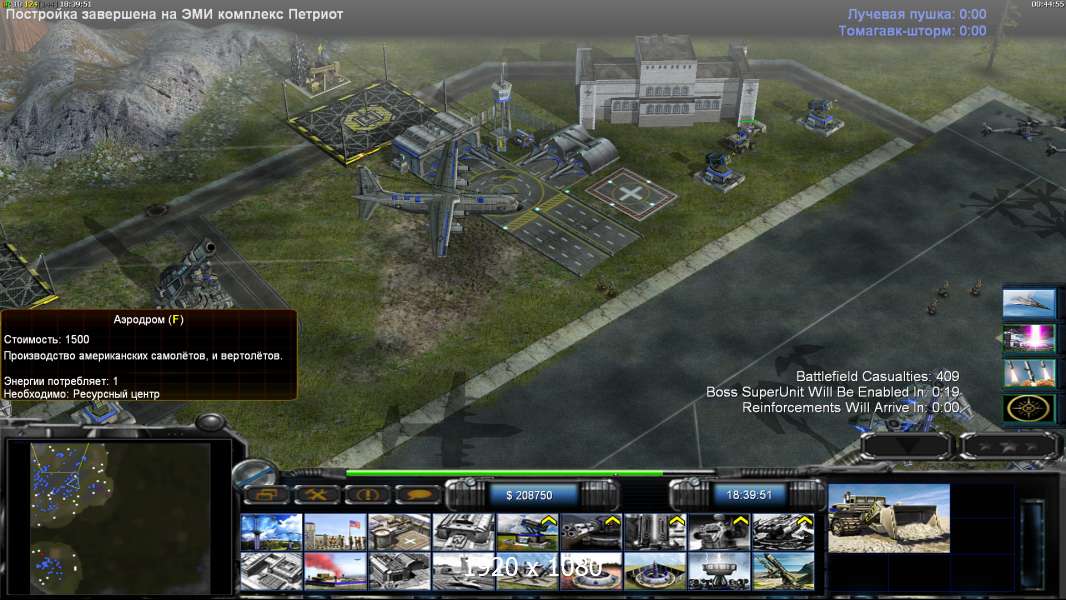
Task: Pick the hangar building build icon
Action: 399,571
